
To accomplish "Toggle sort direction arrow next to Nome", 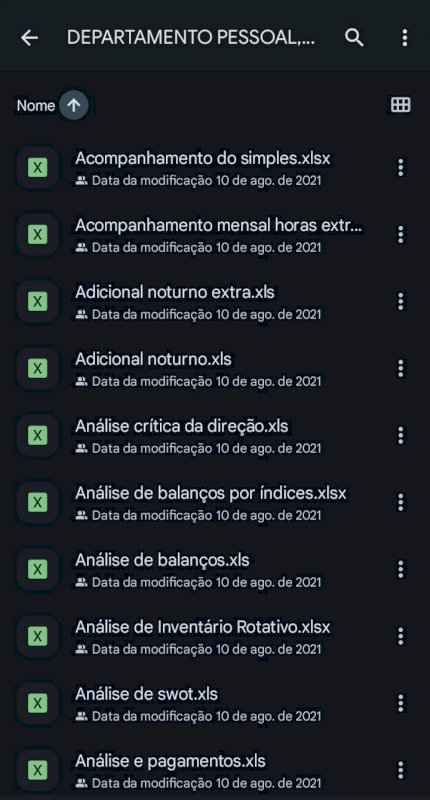I will point(73,105).
